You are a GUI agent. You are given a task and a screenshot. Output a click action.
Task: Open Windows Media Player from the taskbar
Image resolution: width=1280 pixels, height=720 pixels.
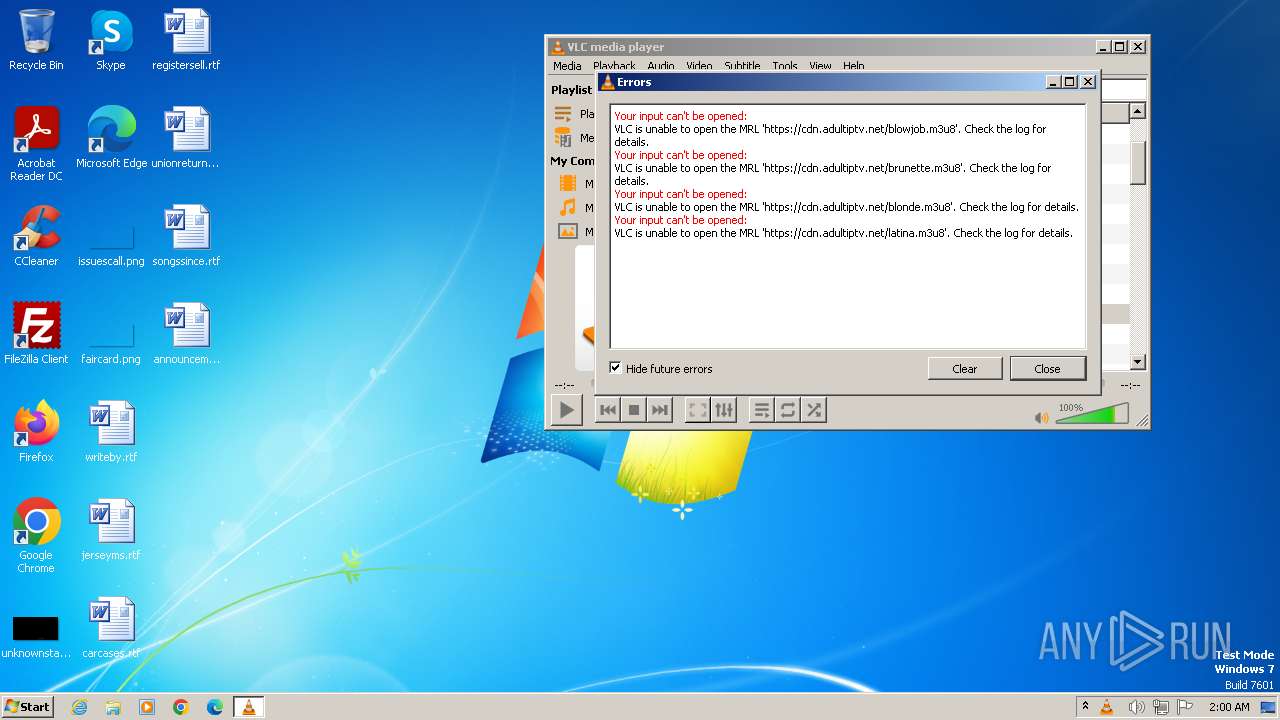point(147,707)
